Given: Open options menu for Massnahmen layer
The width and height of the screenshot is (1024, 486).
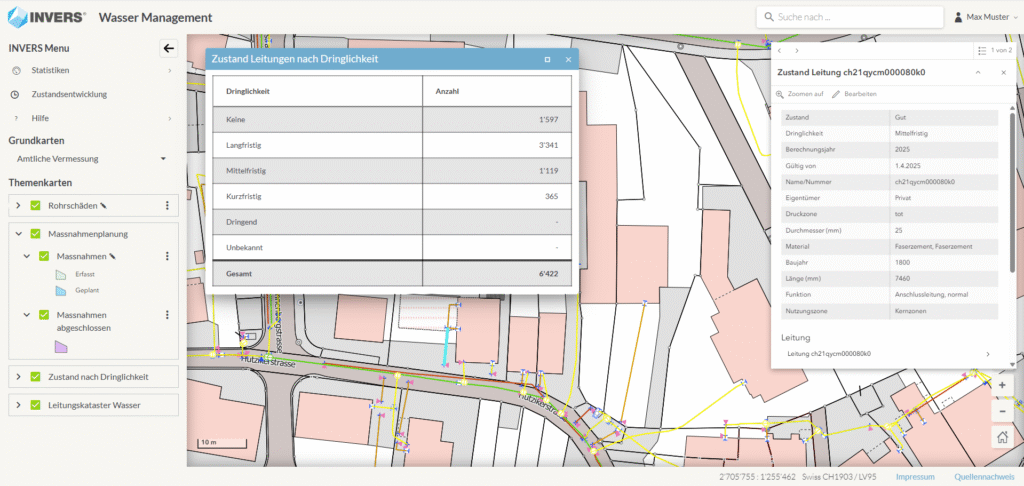Looking at the screenshot, I should [167, 257].
